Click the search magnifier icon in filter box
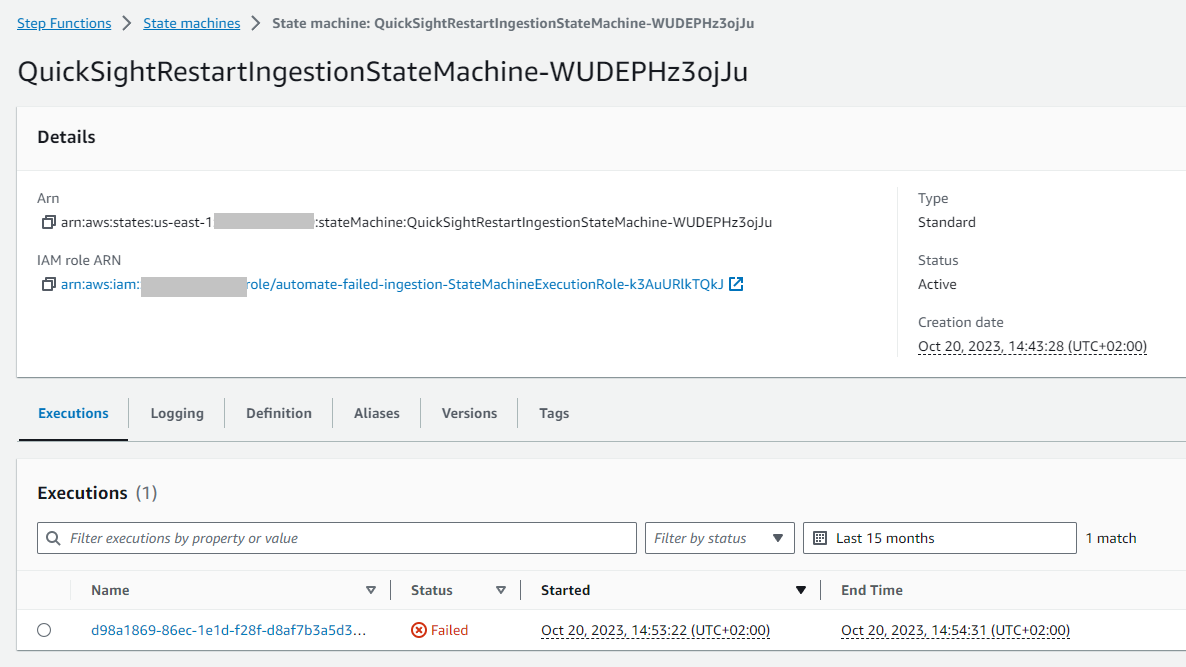1186x667 pixels. 53,538
